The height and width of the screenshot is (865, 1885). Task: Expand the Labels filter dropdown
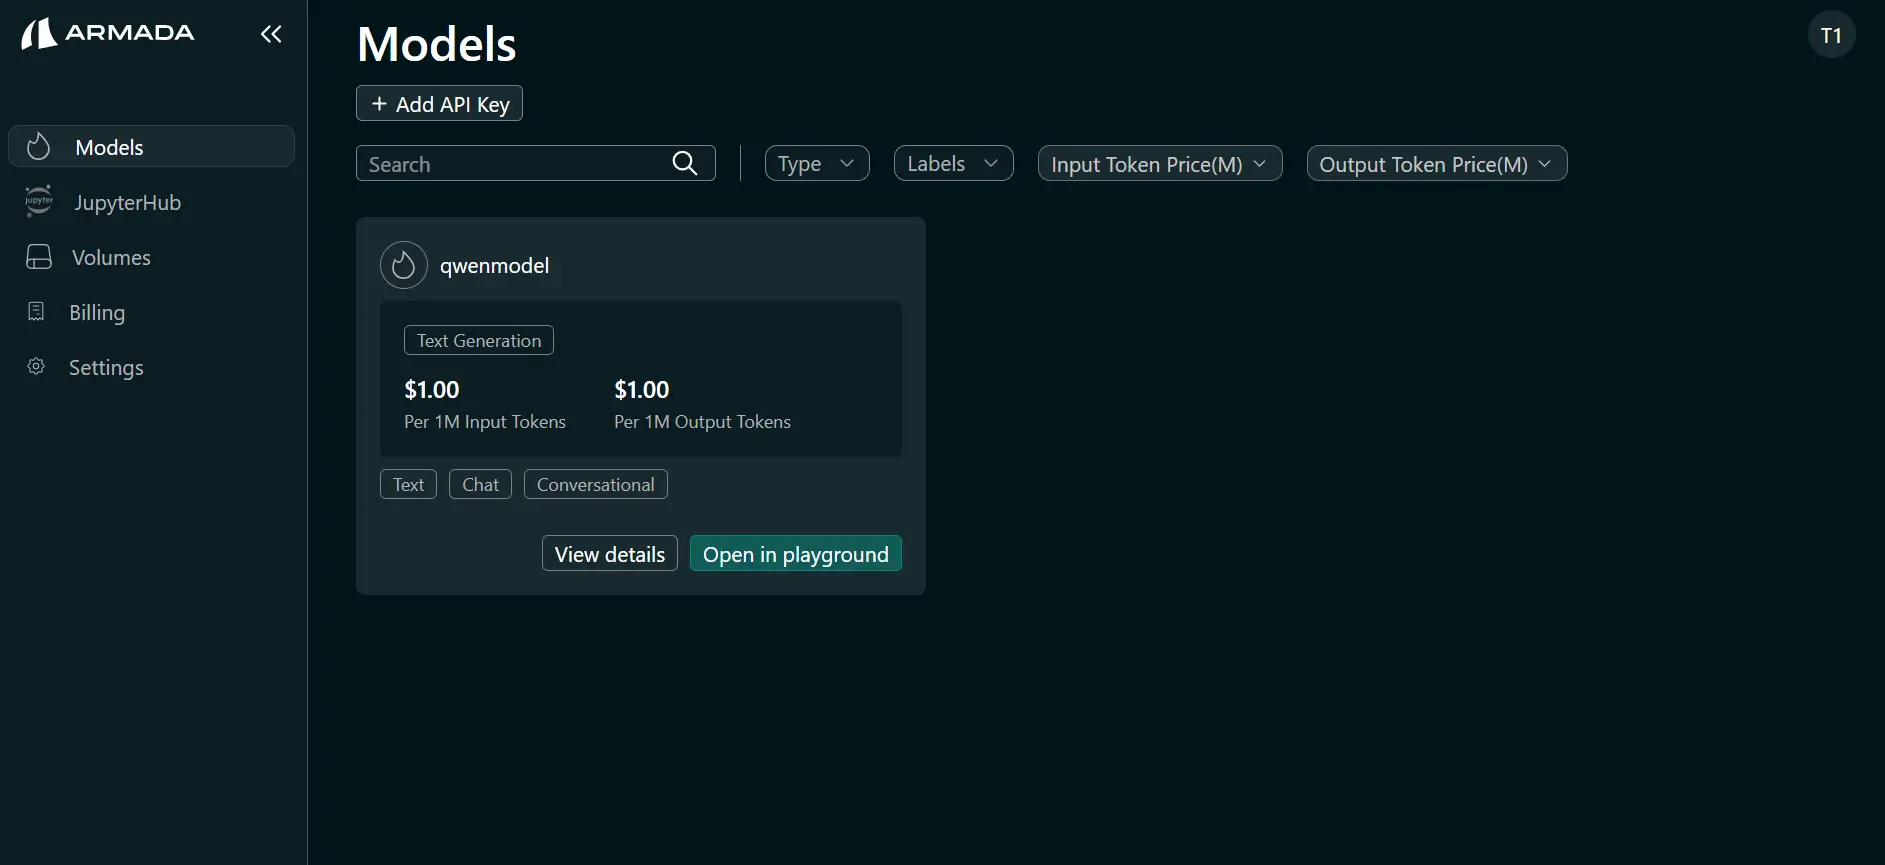pyautogui.click(x=954, y=163)
